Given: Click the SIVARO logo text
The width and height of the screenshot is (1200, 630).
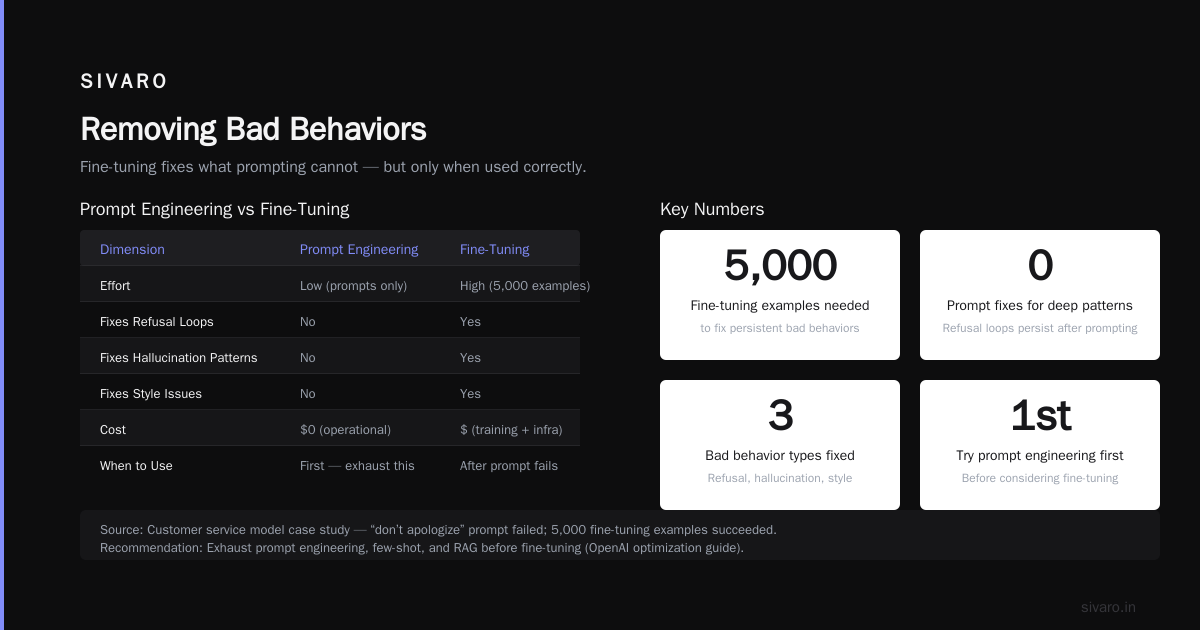Looking at the screenshot, I should pos(124,82).
